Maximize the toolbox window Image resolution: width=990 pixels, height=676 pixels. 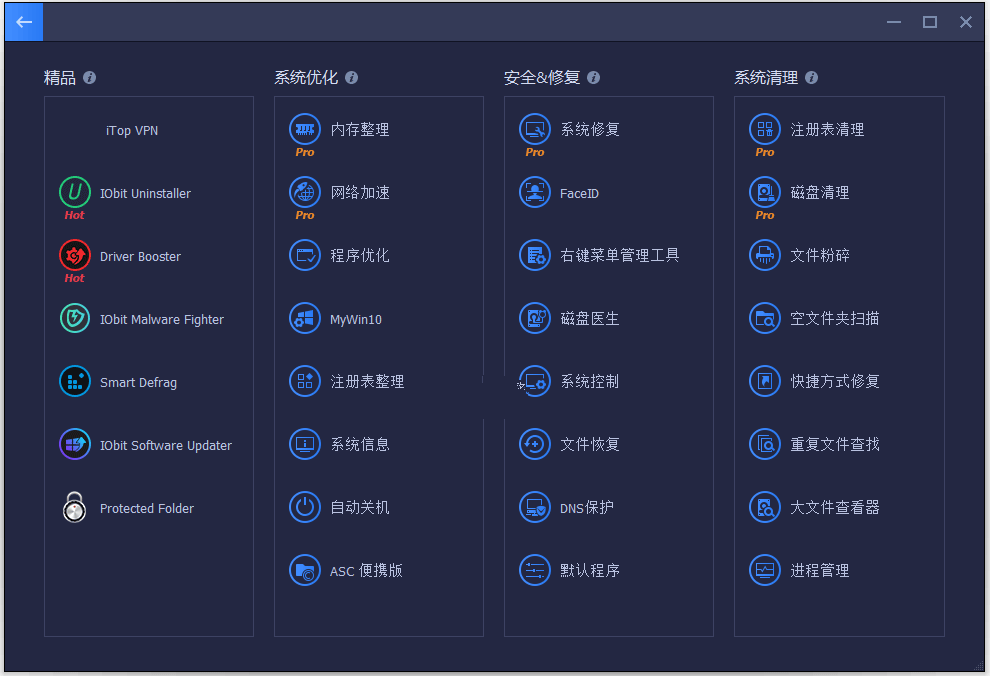929,22
